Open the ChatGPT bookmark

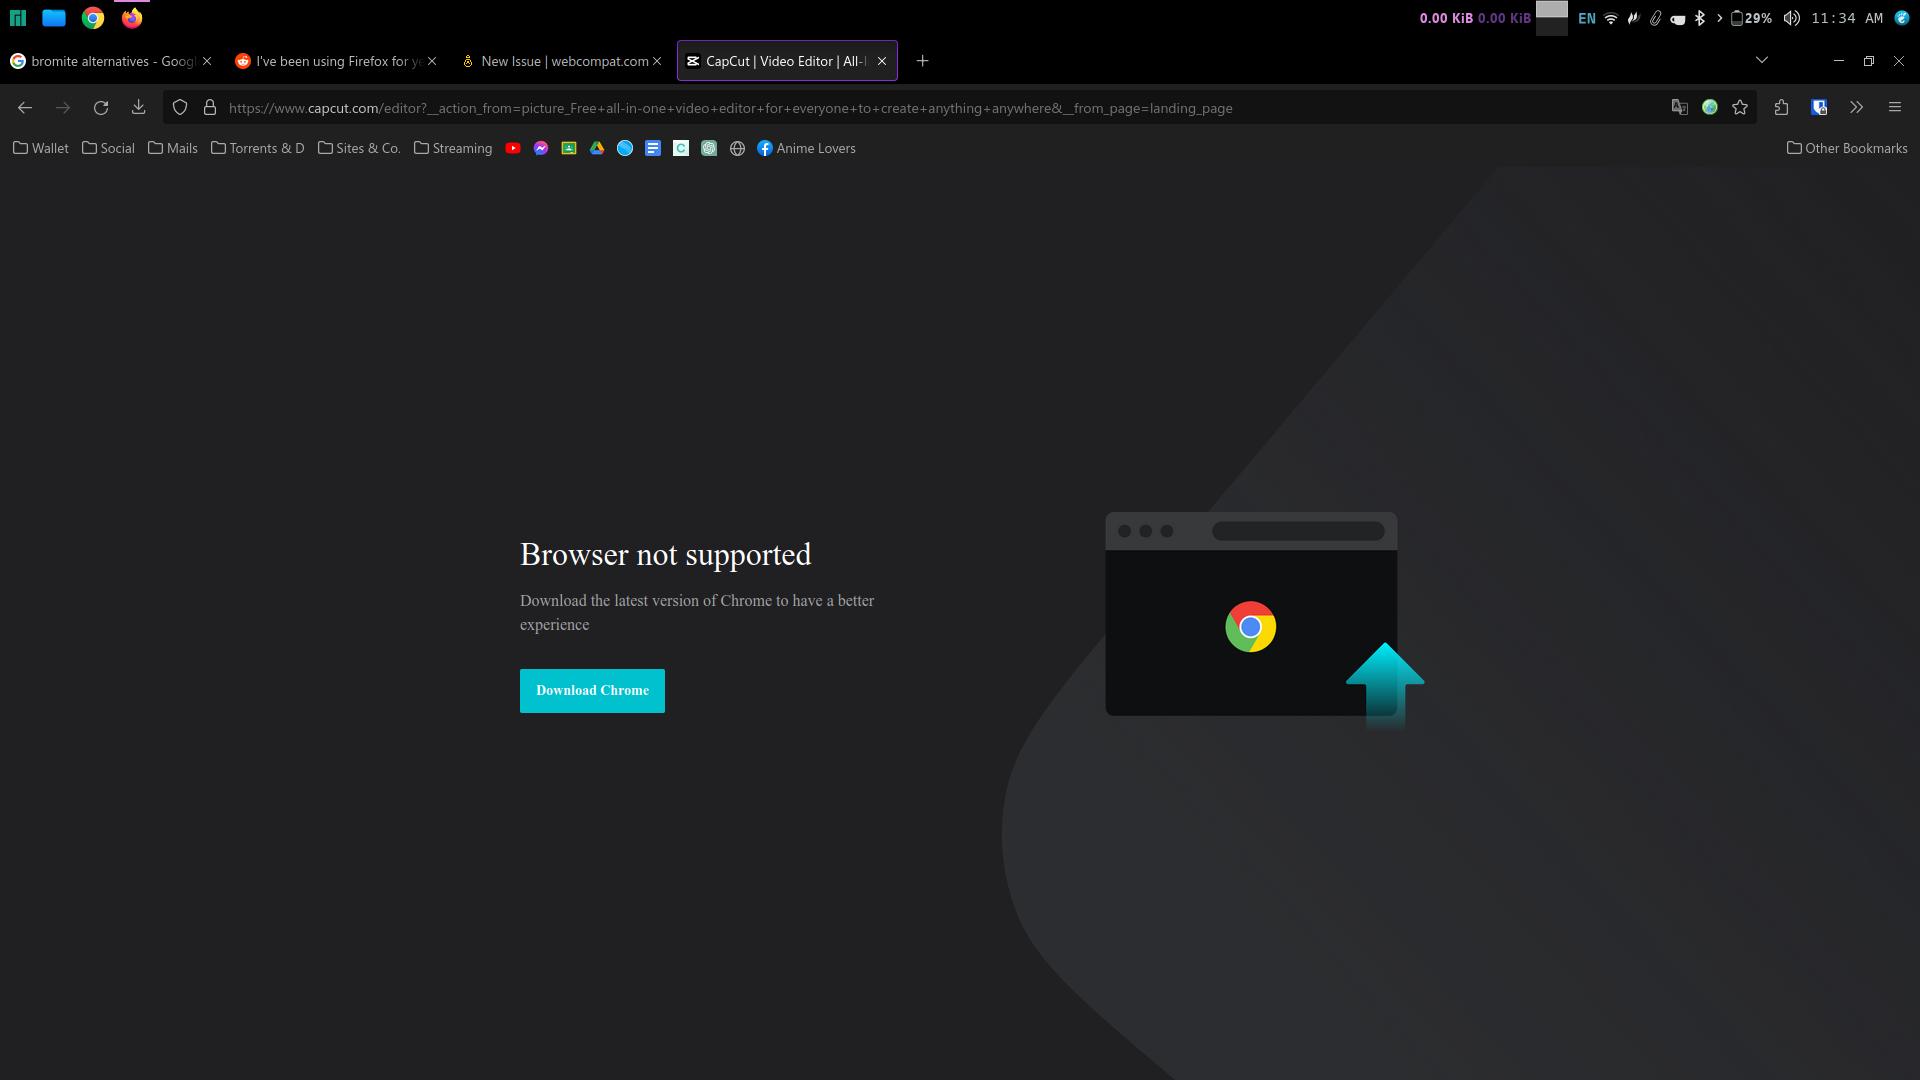coord(710,148)
